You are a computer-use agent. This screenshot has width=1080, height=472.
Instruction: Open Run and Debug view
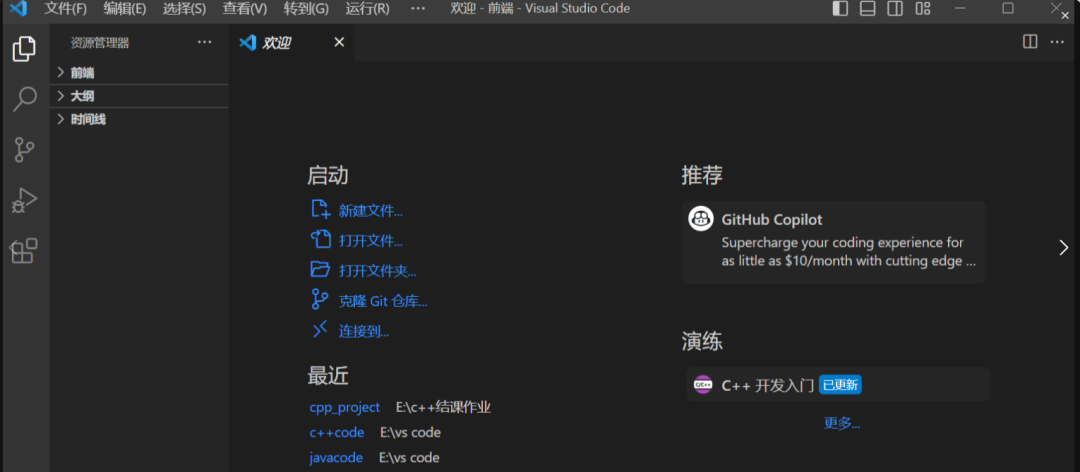coord(24,201)
